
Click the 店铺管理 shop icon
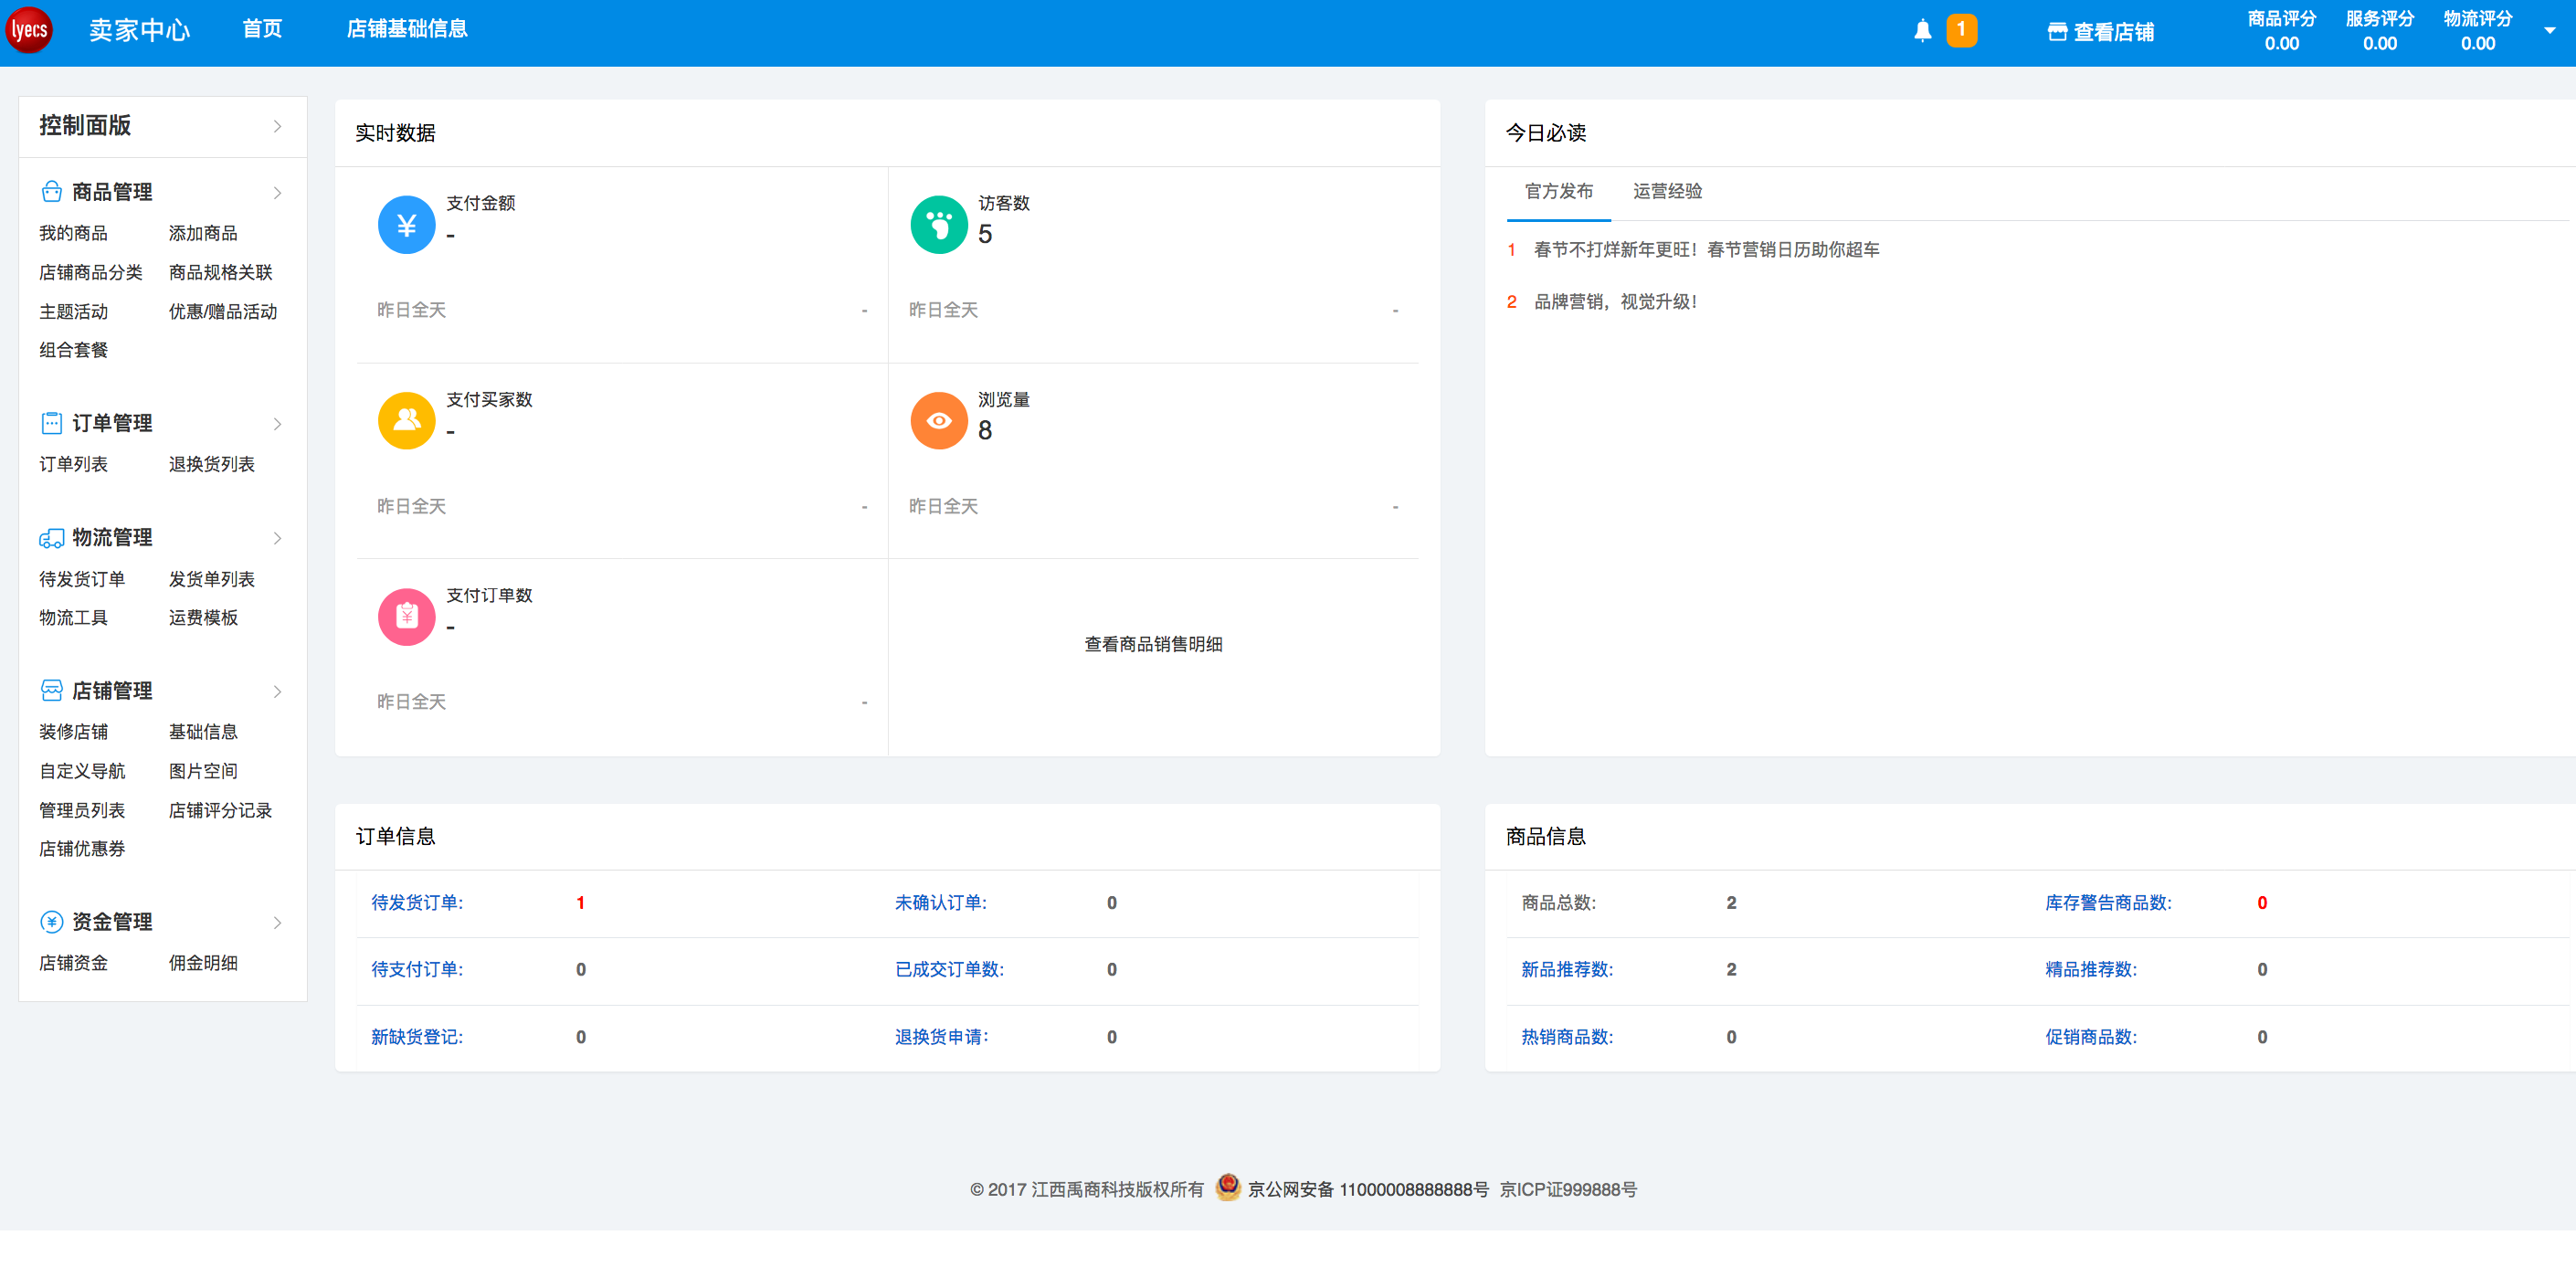(x=51, y=691)
